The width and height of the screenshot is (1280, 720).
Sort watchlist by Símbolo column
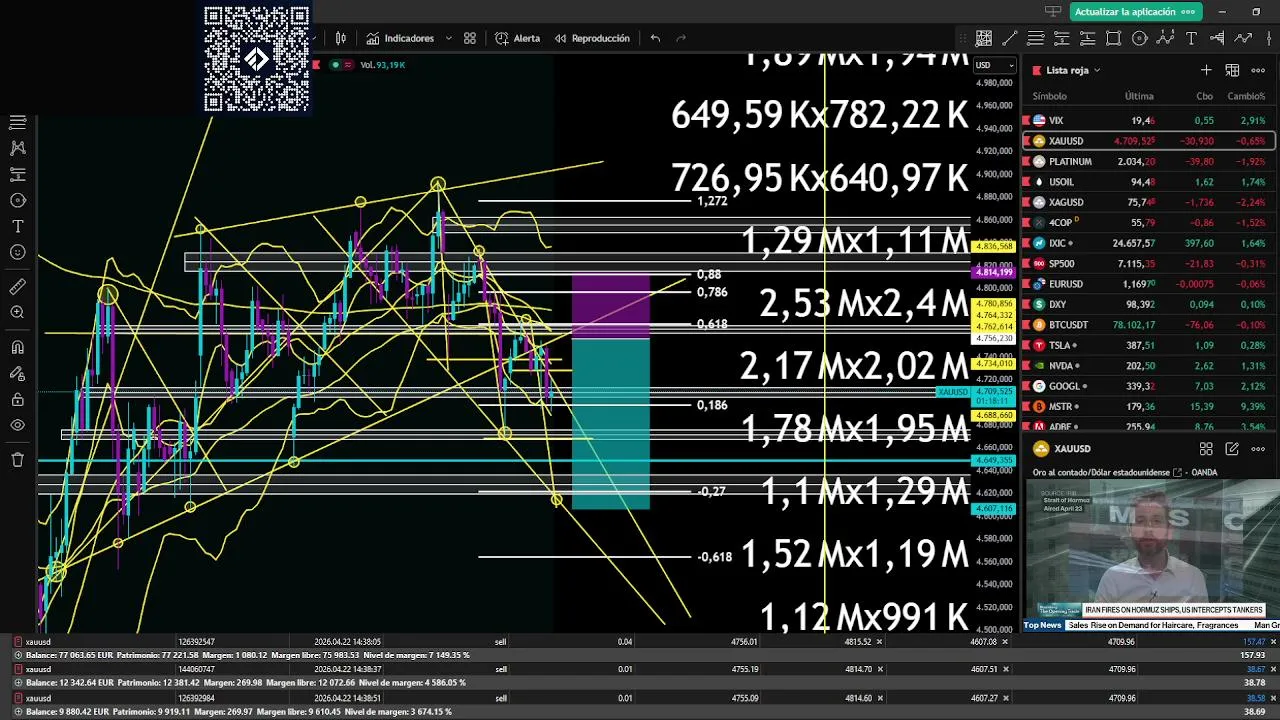(1049, 96)
